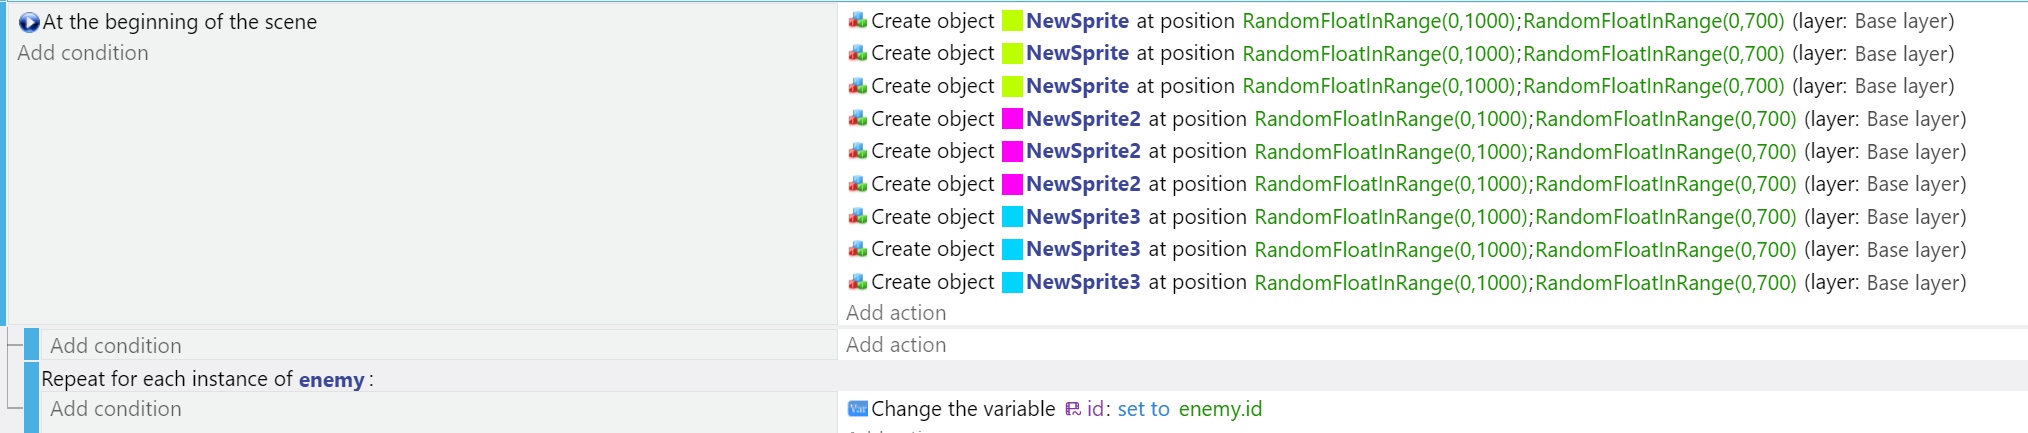Click the 'set to' operator of variable action
The width and height of the screenshot is (2028, 433).
tap(1143, 409)
